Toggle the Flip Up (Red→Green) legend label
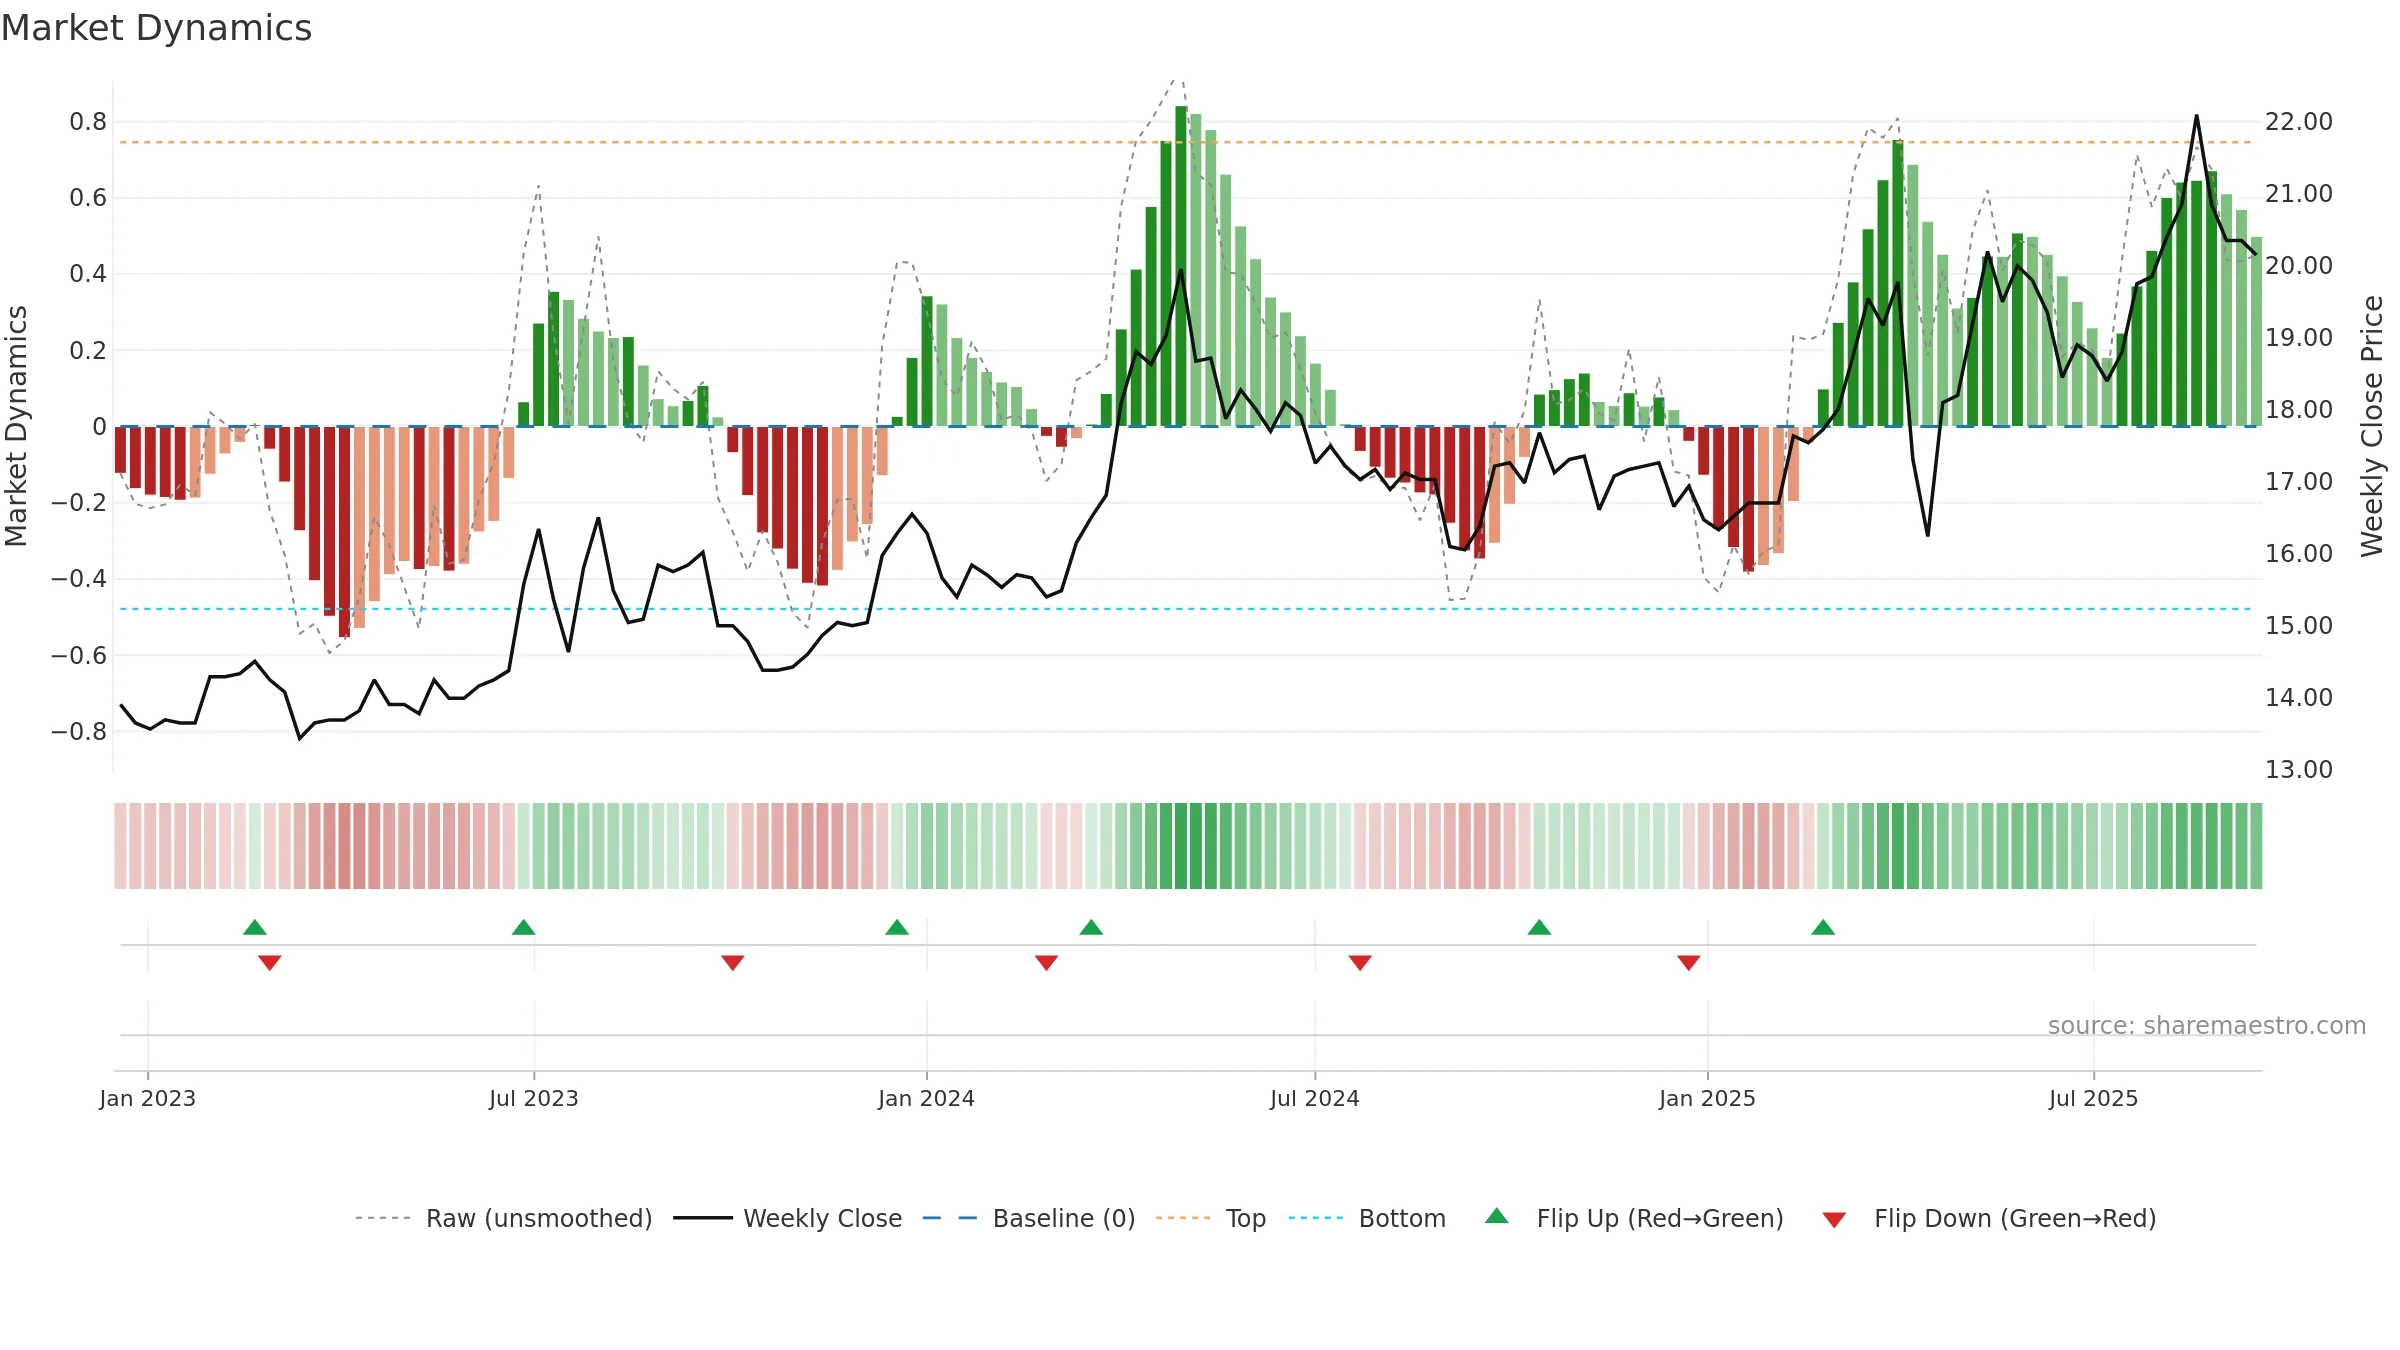The height and width of the screenshot is (1350, 2400). (x=1660, y=1218)
